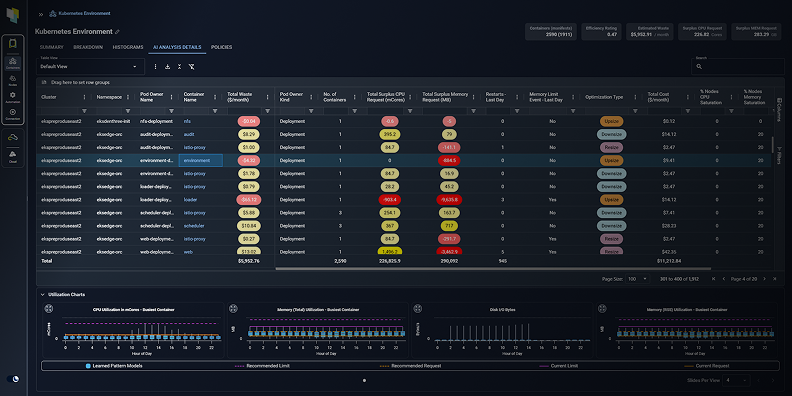Open the Nodes sidebar section

[x=13, y=80]
